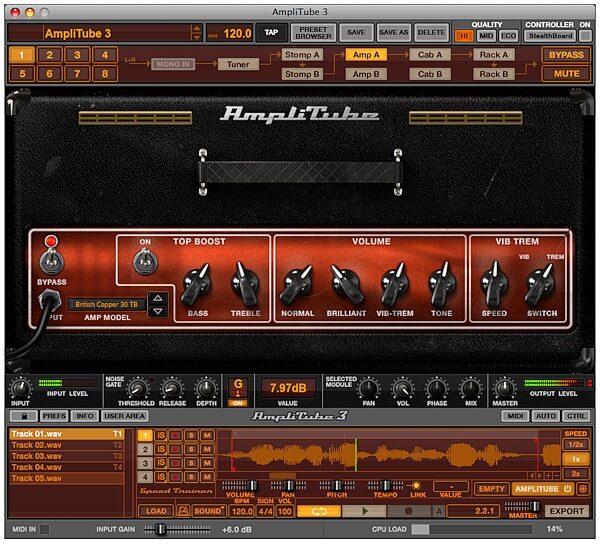Switch to preset slot 5
600x544 pixels.
(22, 73)
